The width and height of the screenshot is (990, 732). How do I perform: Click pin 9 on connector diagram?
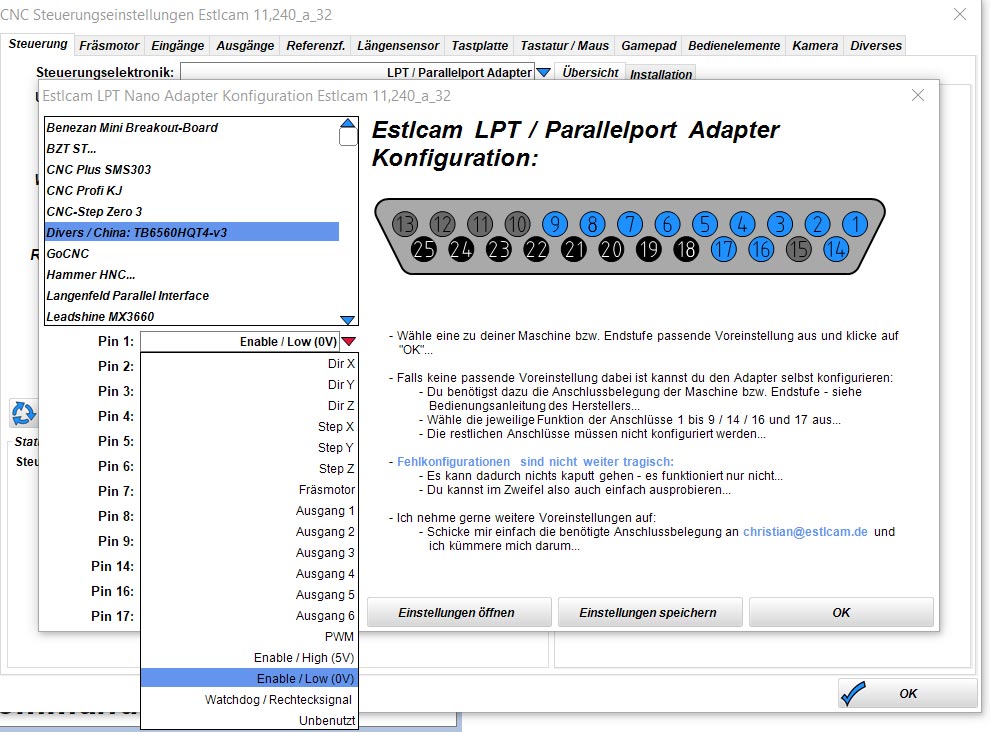point(555,224)
